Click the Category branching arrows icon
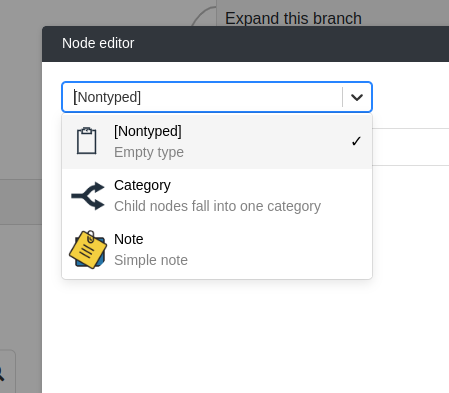This screenshot has width=449, height=393. click(88, 196)
